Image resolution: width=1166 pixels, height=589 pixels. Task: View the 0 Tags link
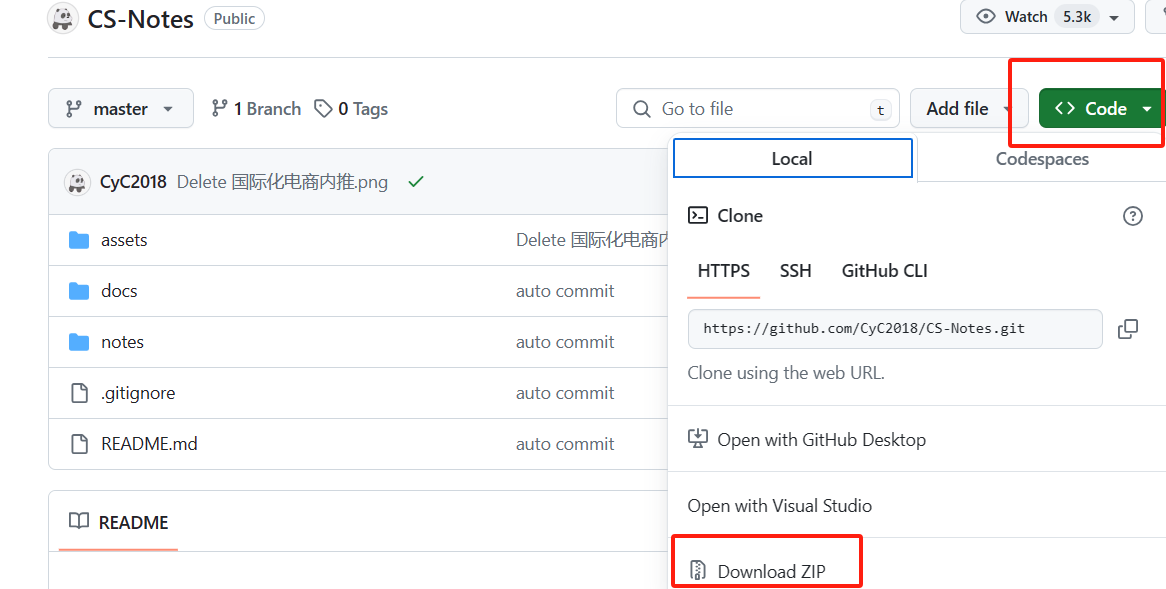point(351,109)
